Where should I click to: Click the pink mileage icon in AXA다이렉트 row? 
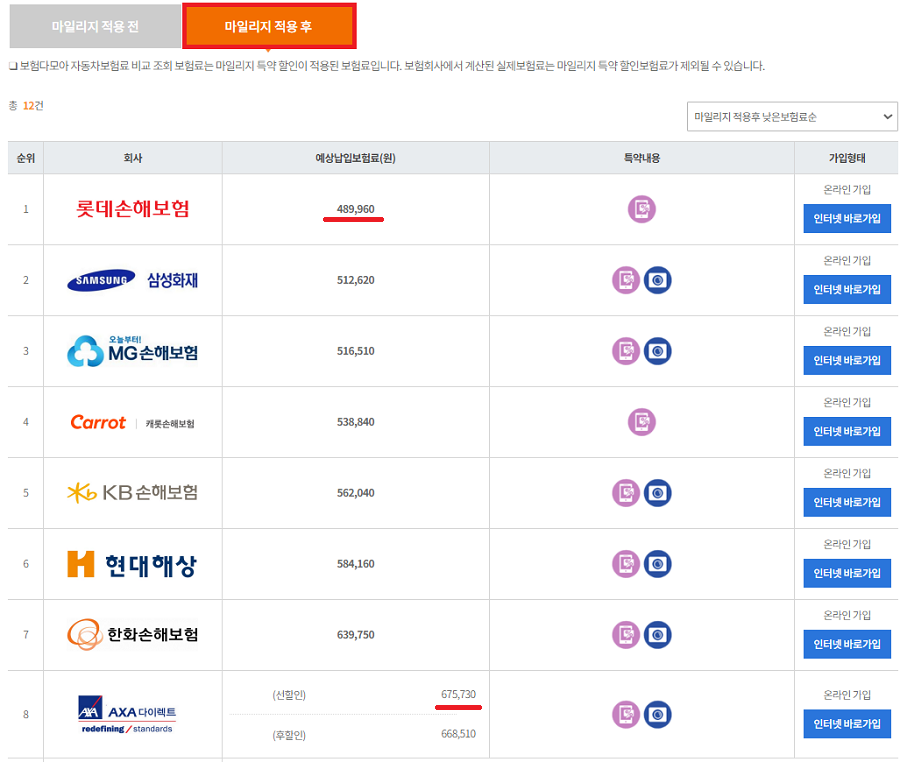(626, 714)
